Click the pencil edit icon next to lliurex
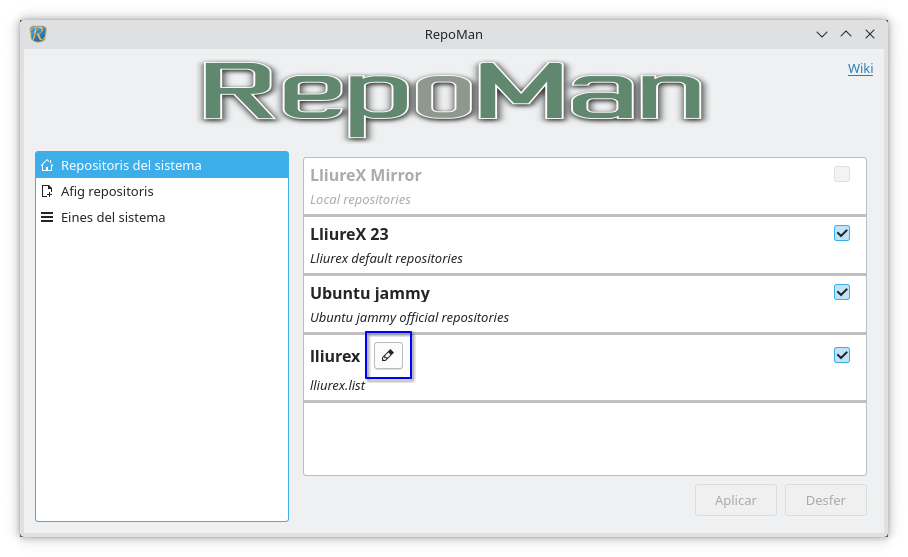This screenshot has height=557, width=908. coord(388,355)
